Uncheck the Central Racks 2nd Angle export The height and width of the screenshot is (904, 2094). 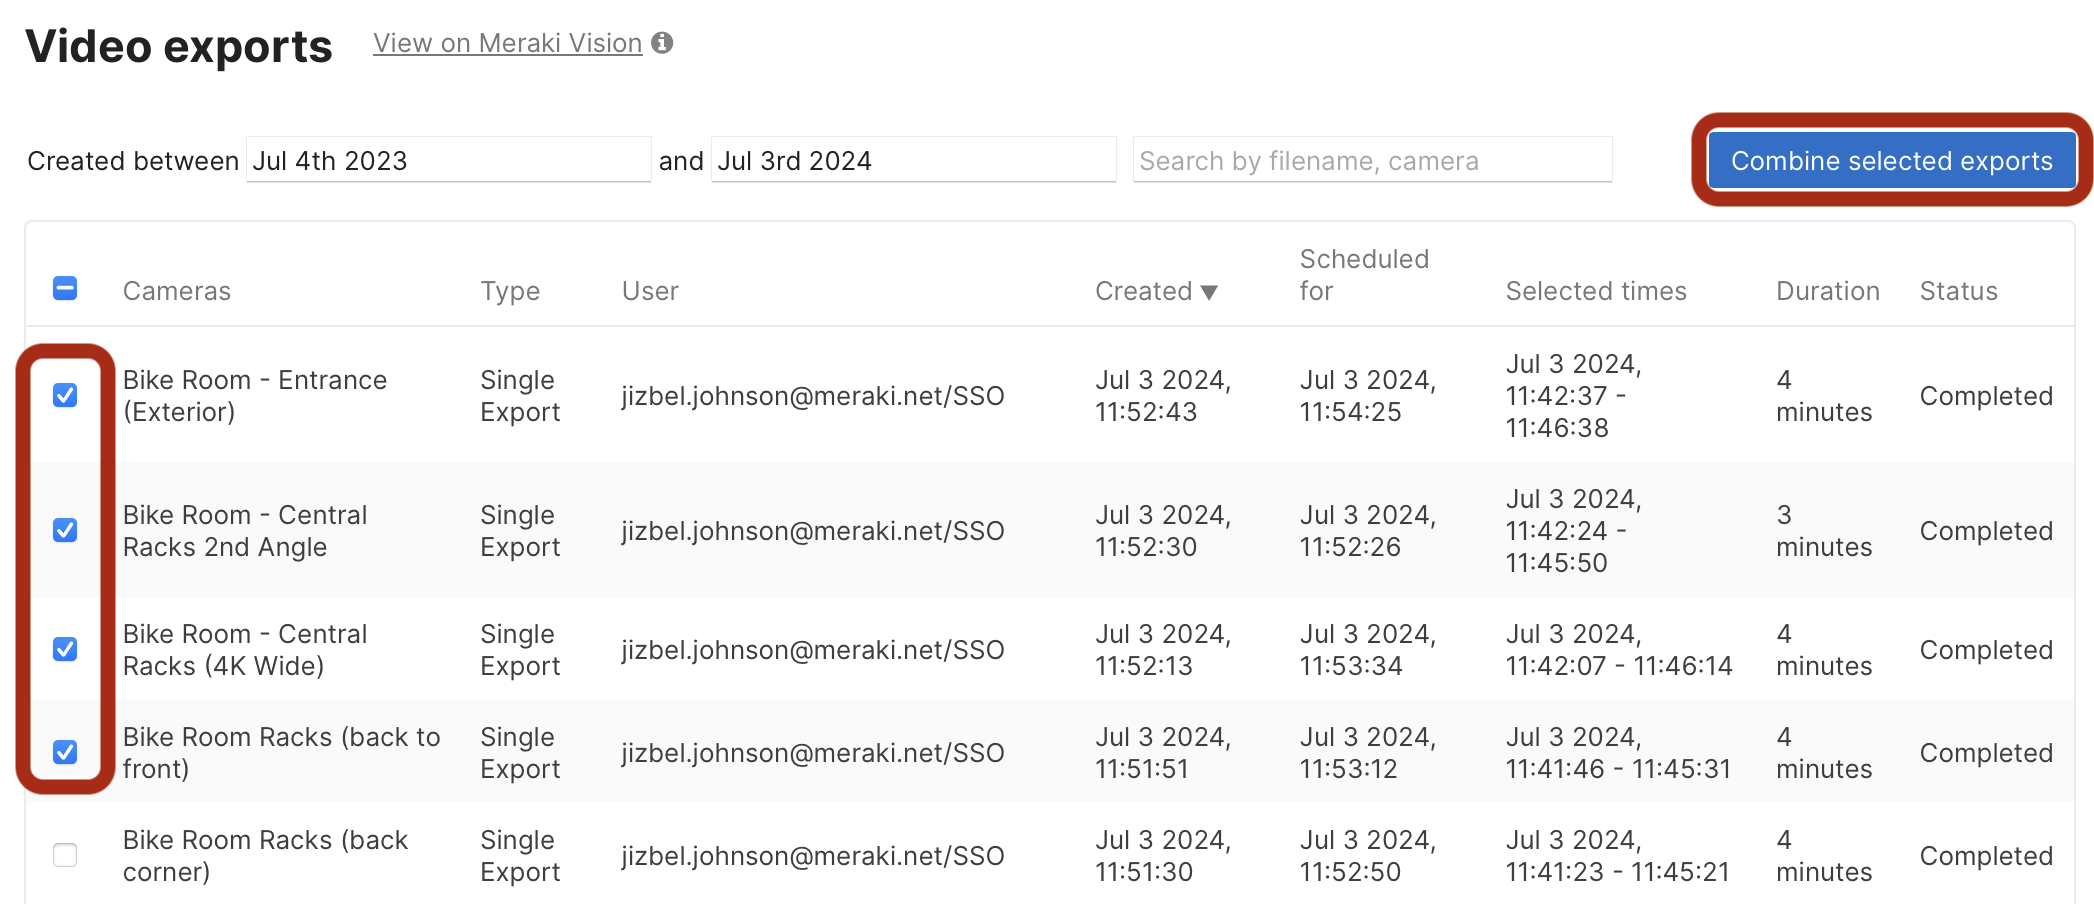(65, 530)
